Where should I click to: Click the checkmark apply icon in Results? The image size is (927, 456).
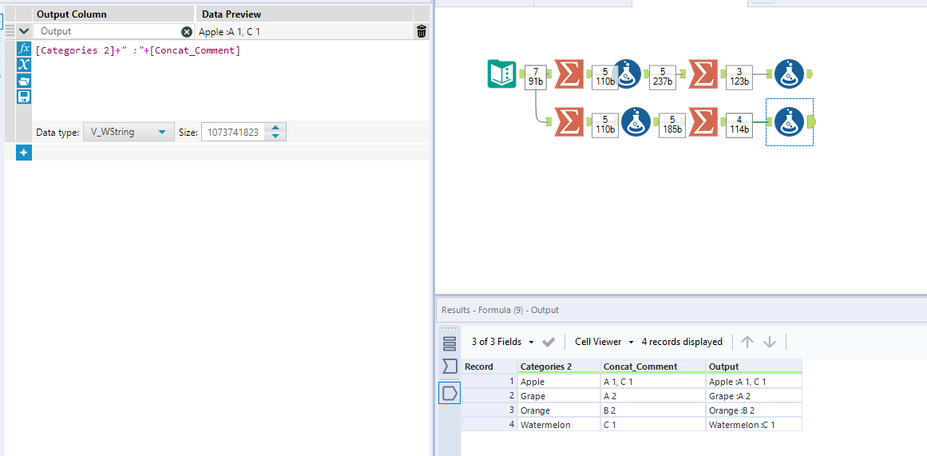[x=549, y=342]
